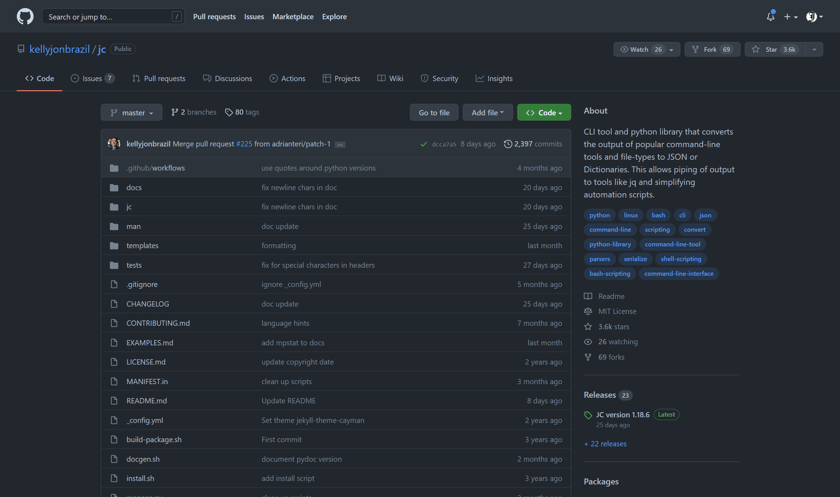Open the notifications bell

coord(770,17)
